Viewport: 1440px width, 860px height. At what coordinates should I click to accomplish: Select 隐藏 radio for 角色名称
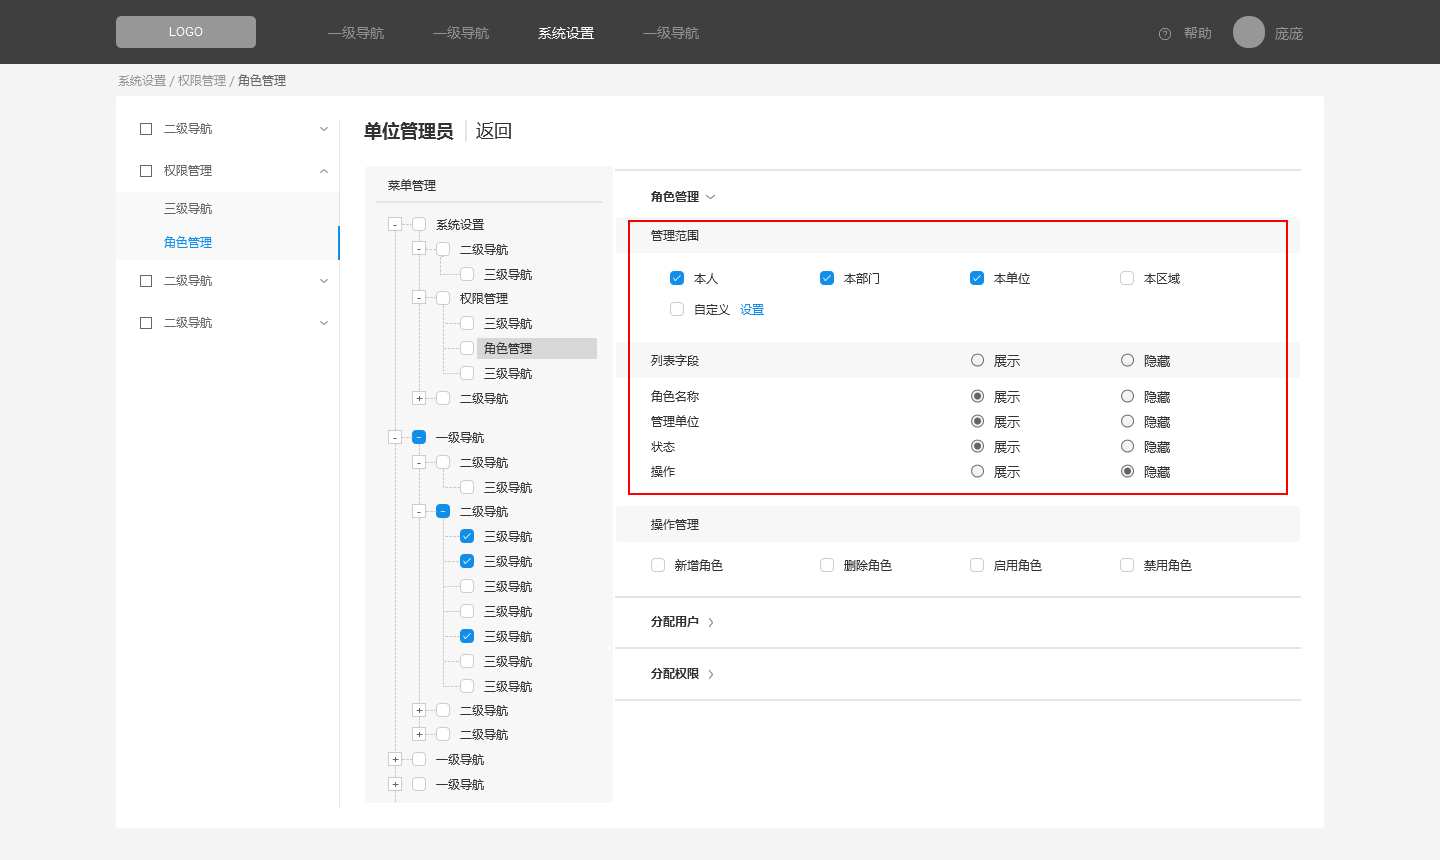click(1127, 396)
